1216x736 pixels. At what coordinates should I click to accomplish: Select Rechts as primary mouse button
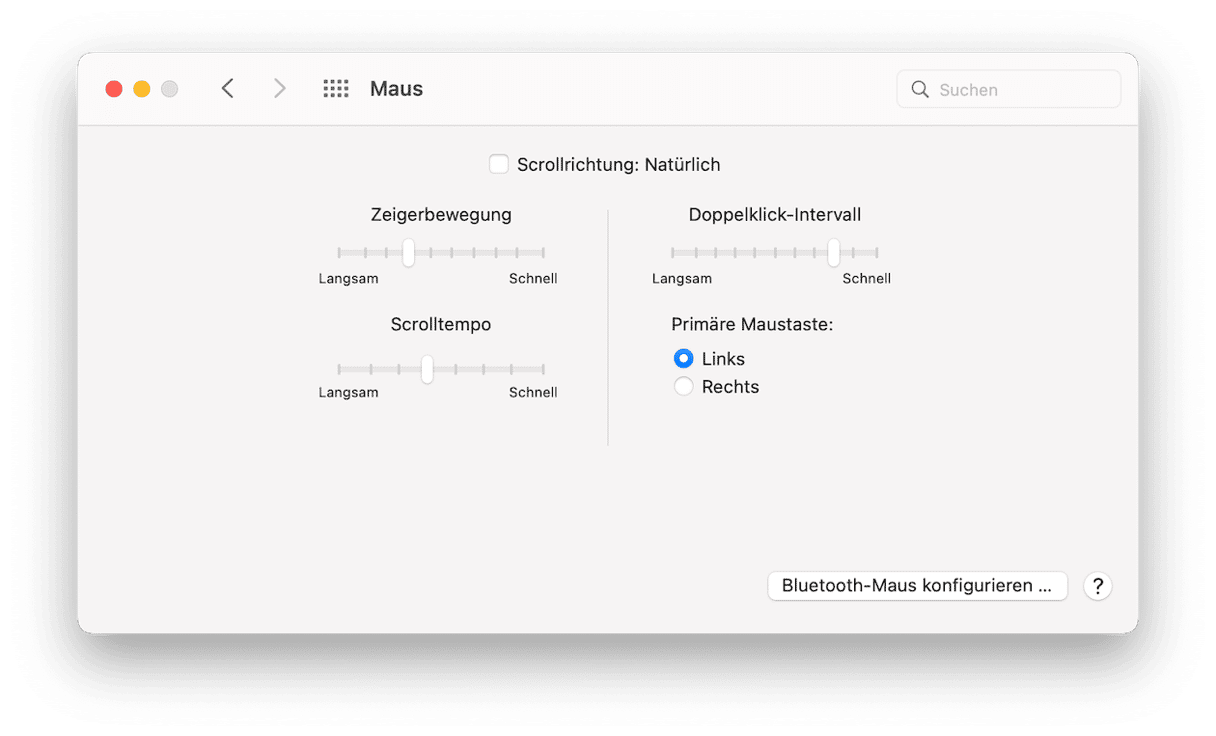click(x=684, y=387)
